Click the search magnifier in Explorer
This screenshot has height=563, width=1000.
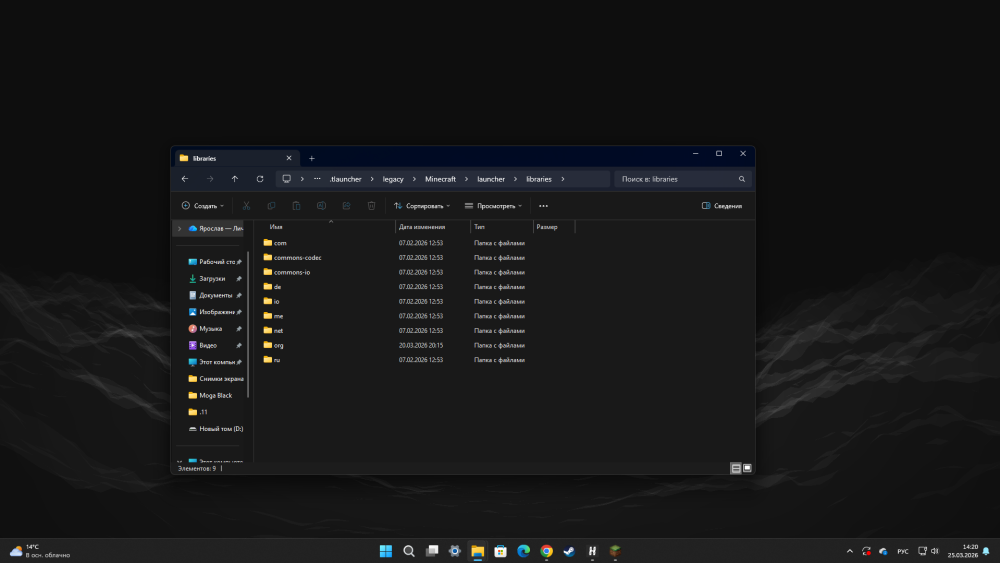point(742,179)
